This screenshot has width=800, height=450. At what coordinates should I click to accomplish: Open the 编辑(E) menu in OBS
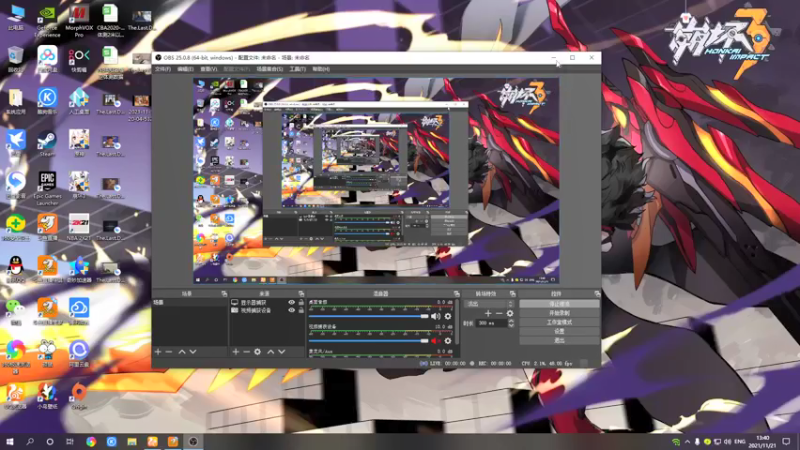point(185,69)
